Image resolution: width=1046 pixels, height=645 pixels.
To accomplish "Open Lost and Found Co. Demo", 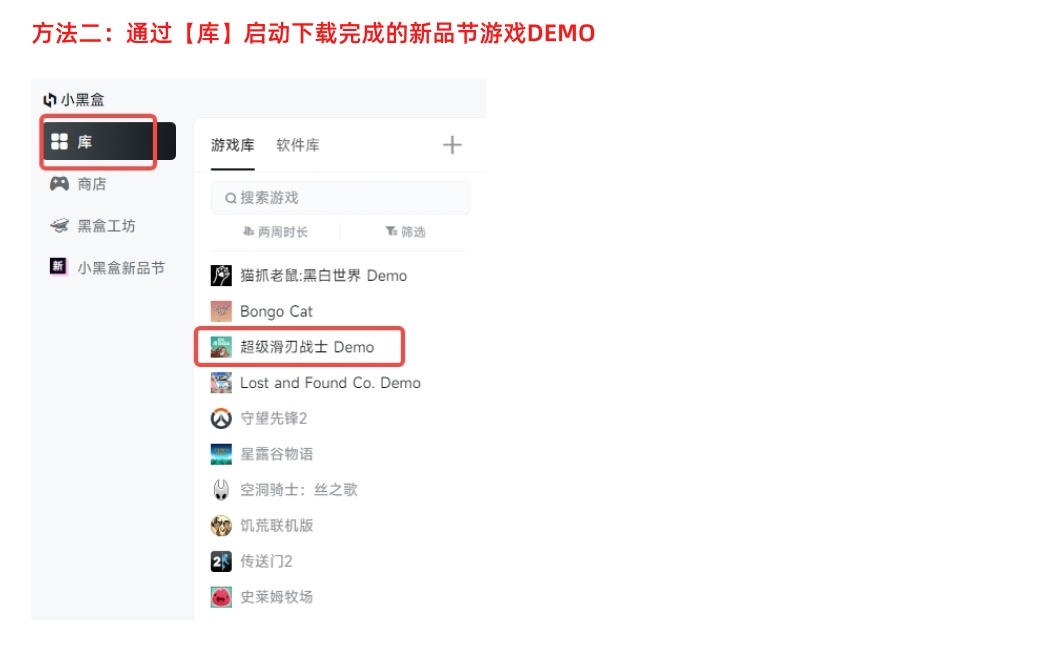I will pos(316,383).
